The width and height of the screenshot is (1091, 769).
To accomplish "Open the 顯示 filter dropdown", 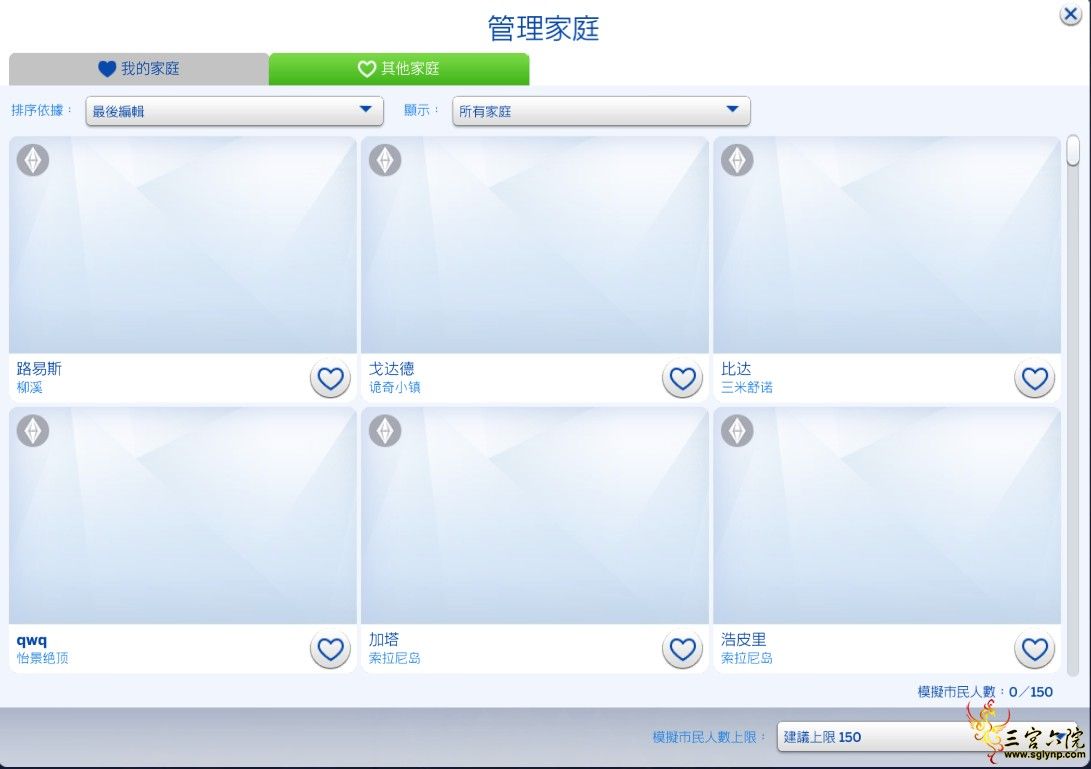I will pos(601,111).
